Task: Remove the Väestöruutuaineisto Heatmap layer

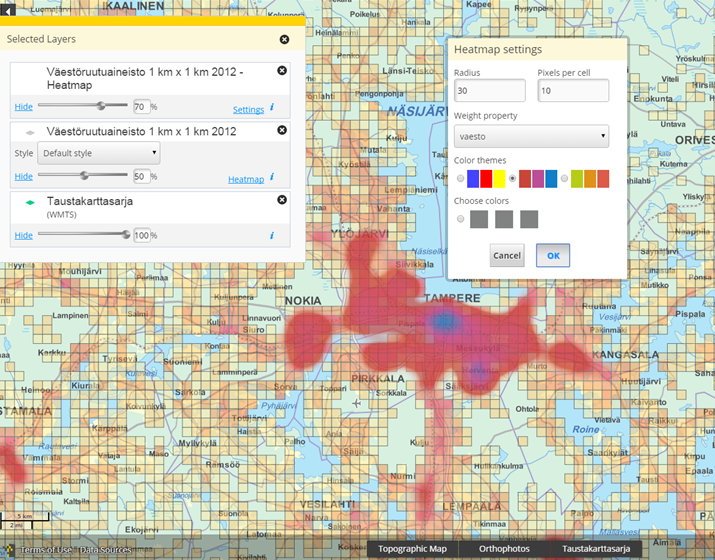Action: [282, 71]
